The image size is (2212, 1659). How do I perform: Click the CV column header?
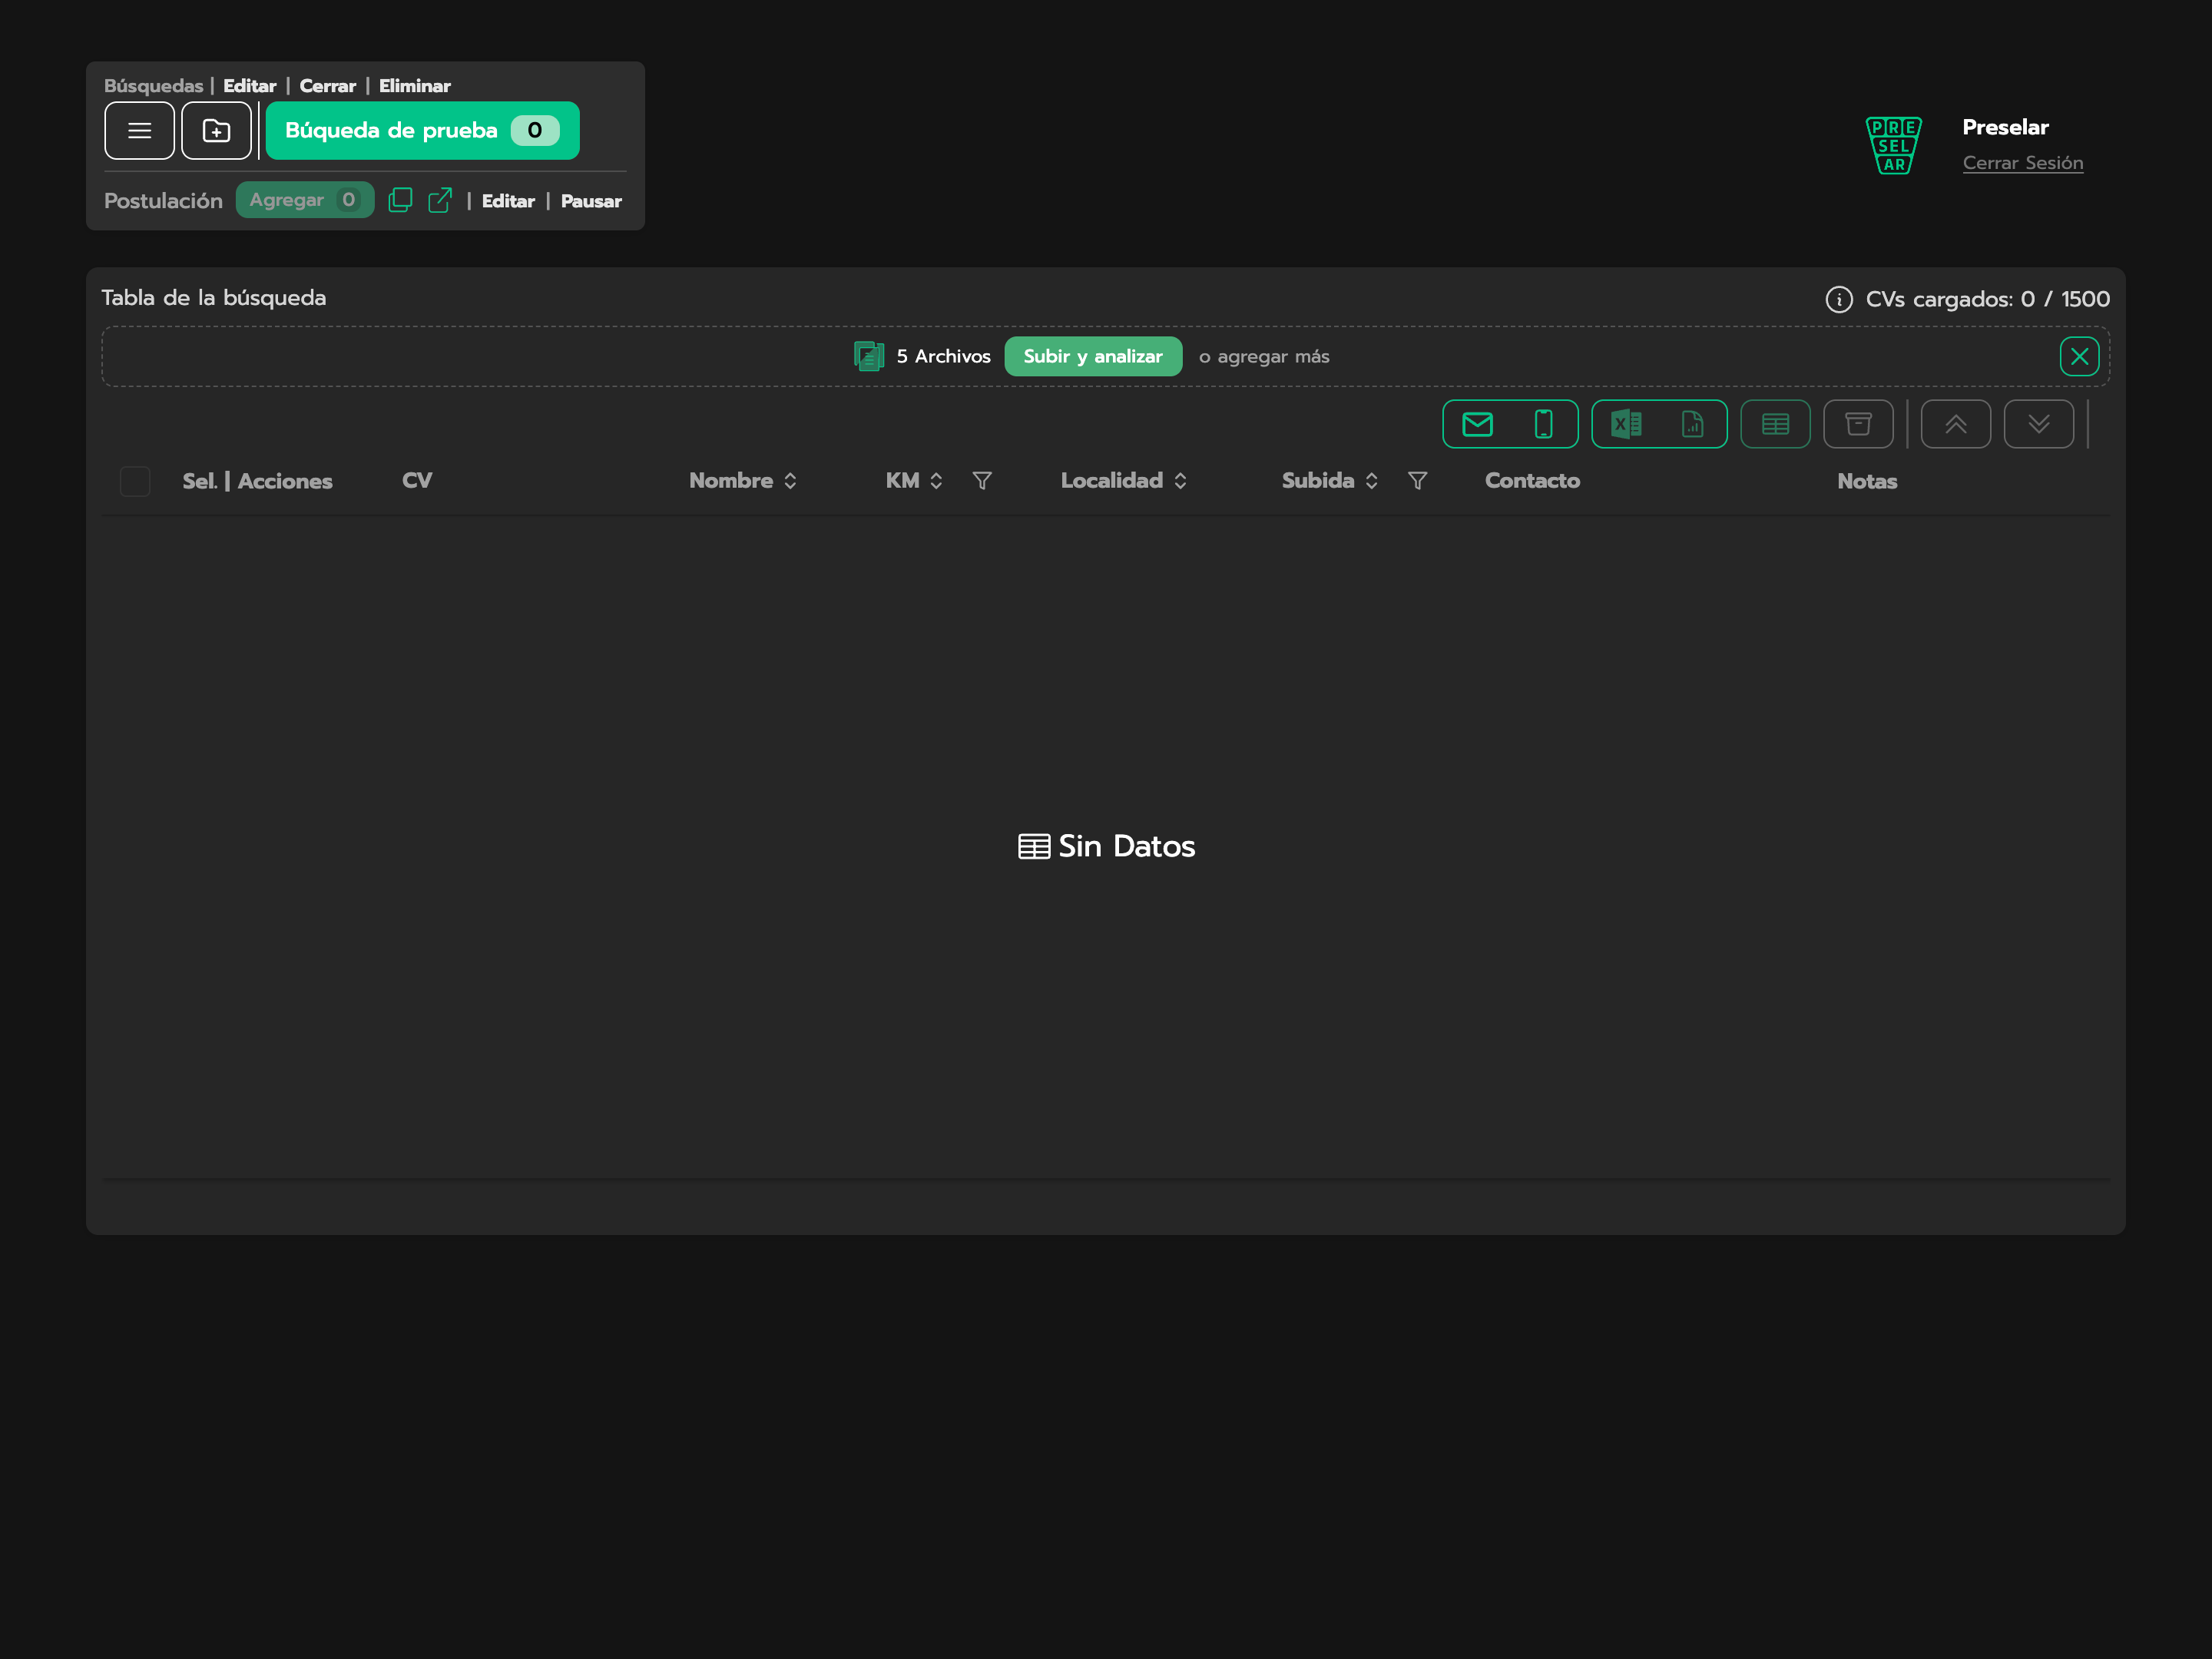click(x=417, y=481)
